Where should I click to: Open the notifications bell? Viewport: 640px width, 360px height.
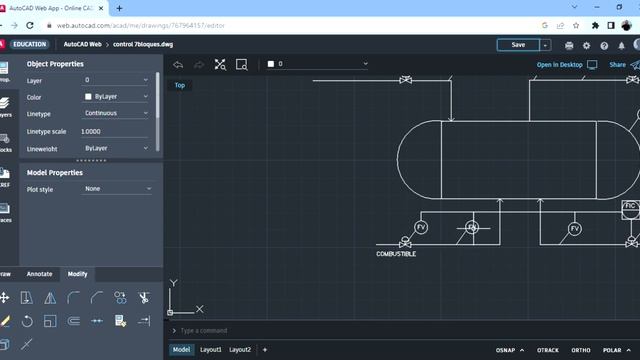tap(621, 45)
